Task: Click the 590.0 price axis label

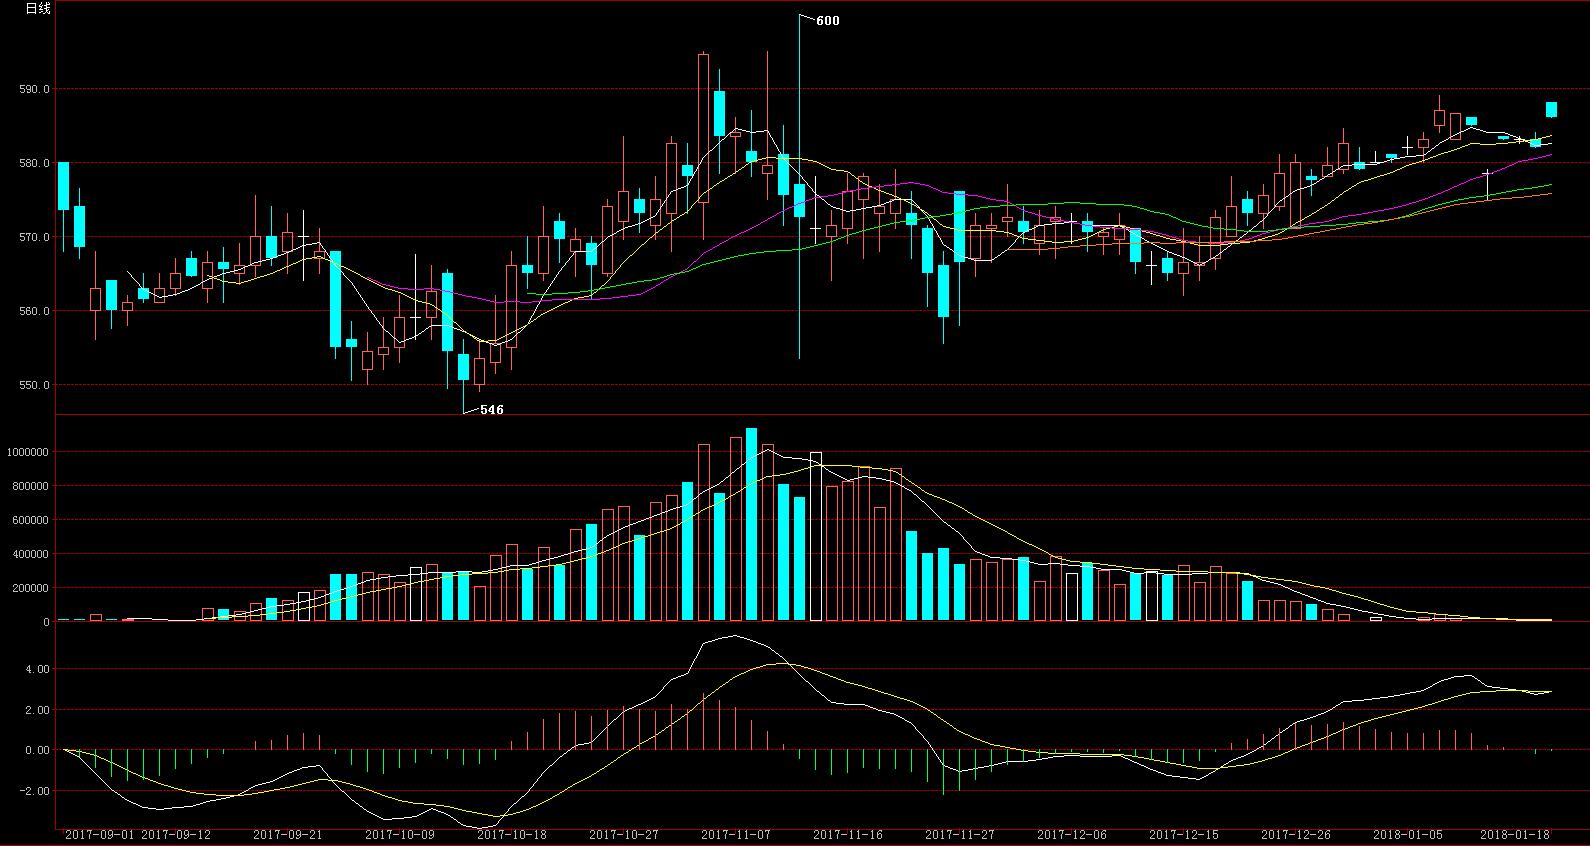Action: click(34, 89)
